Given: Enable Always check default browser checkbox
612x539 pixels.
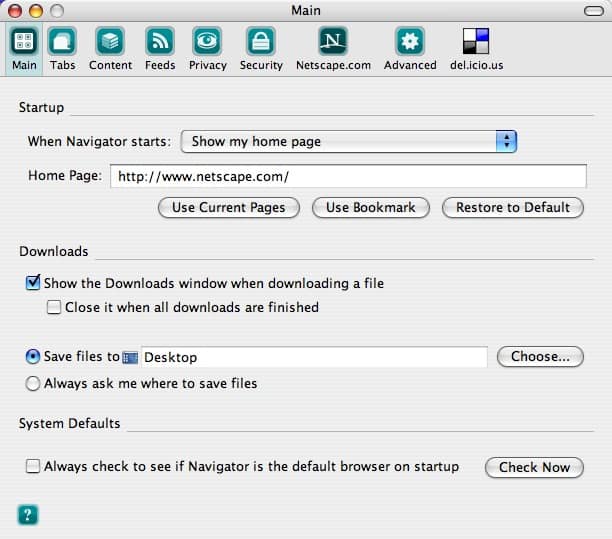Looking at the screenshot, I should tap(33, 466).
